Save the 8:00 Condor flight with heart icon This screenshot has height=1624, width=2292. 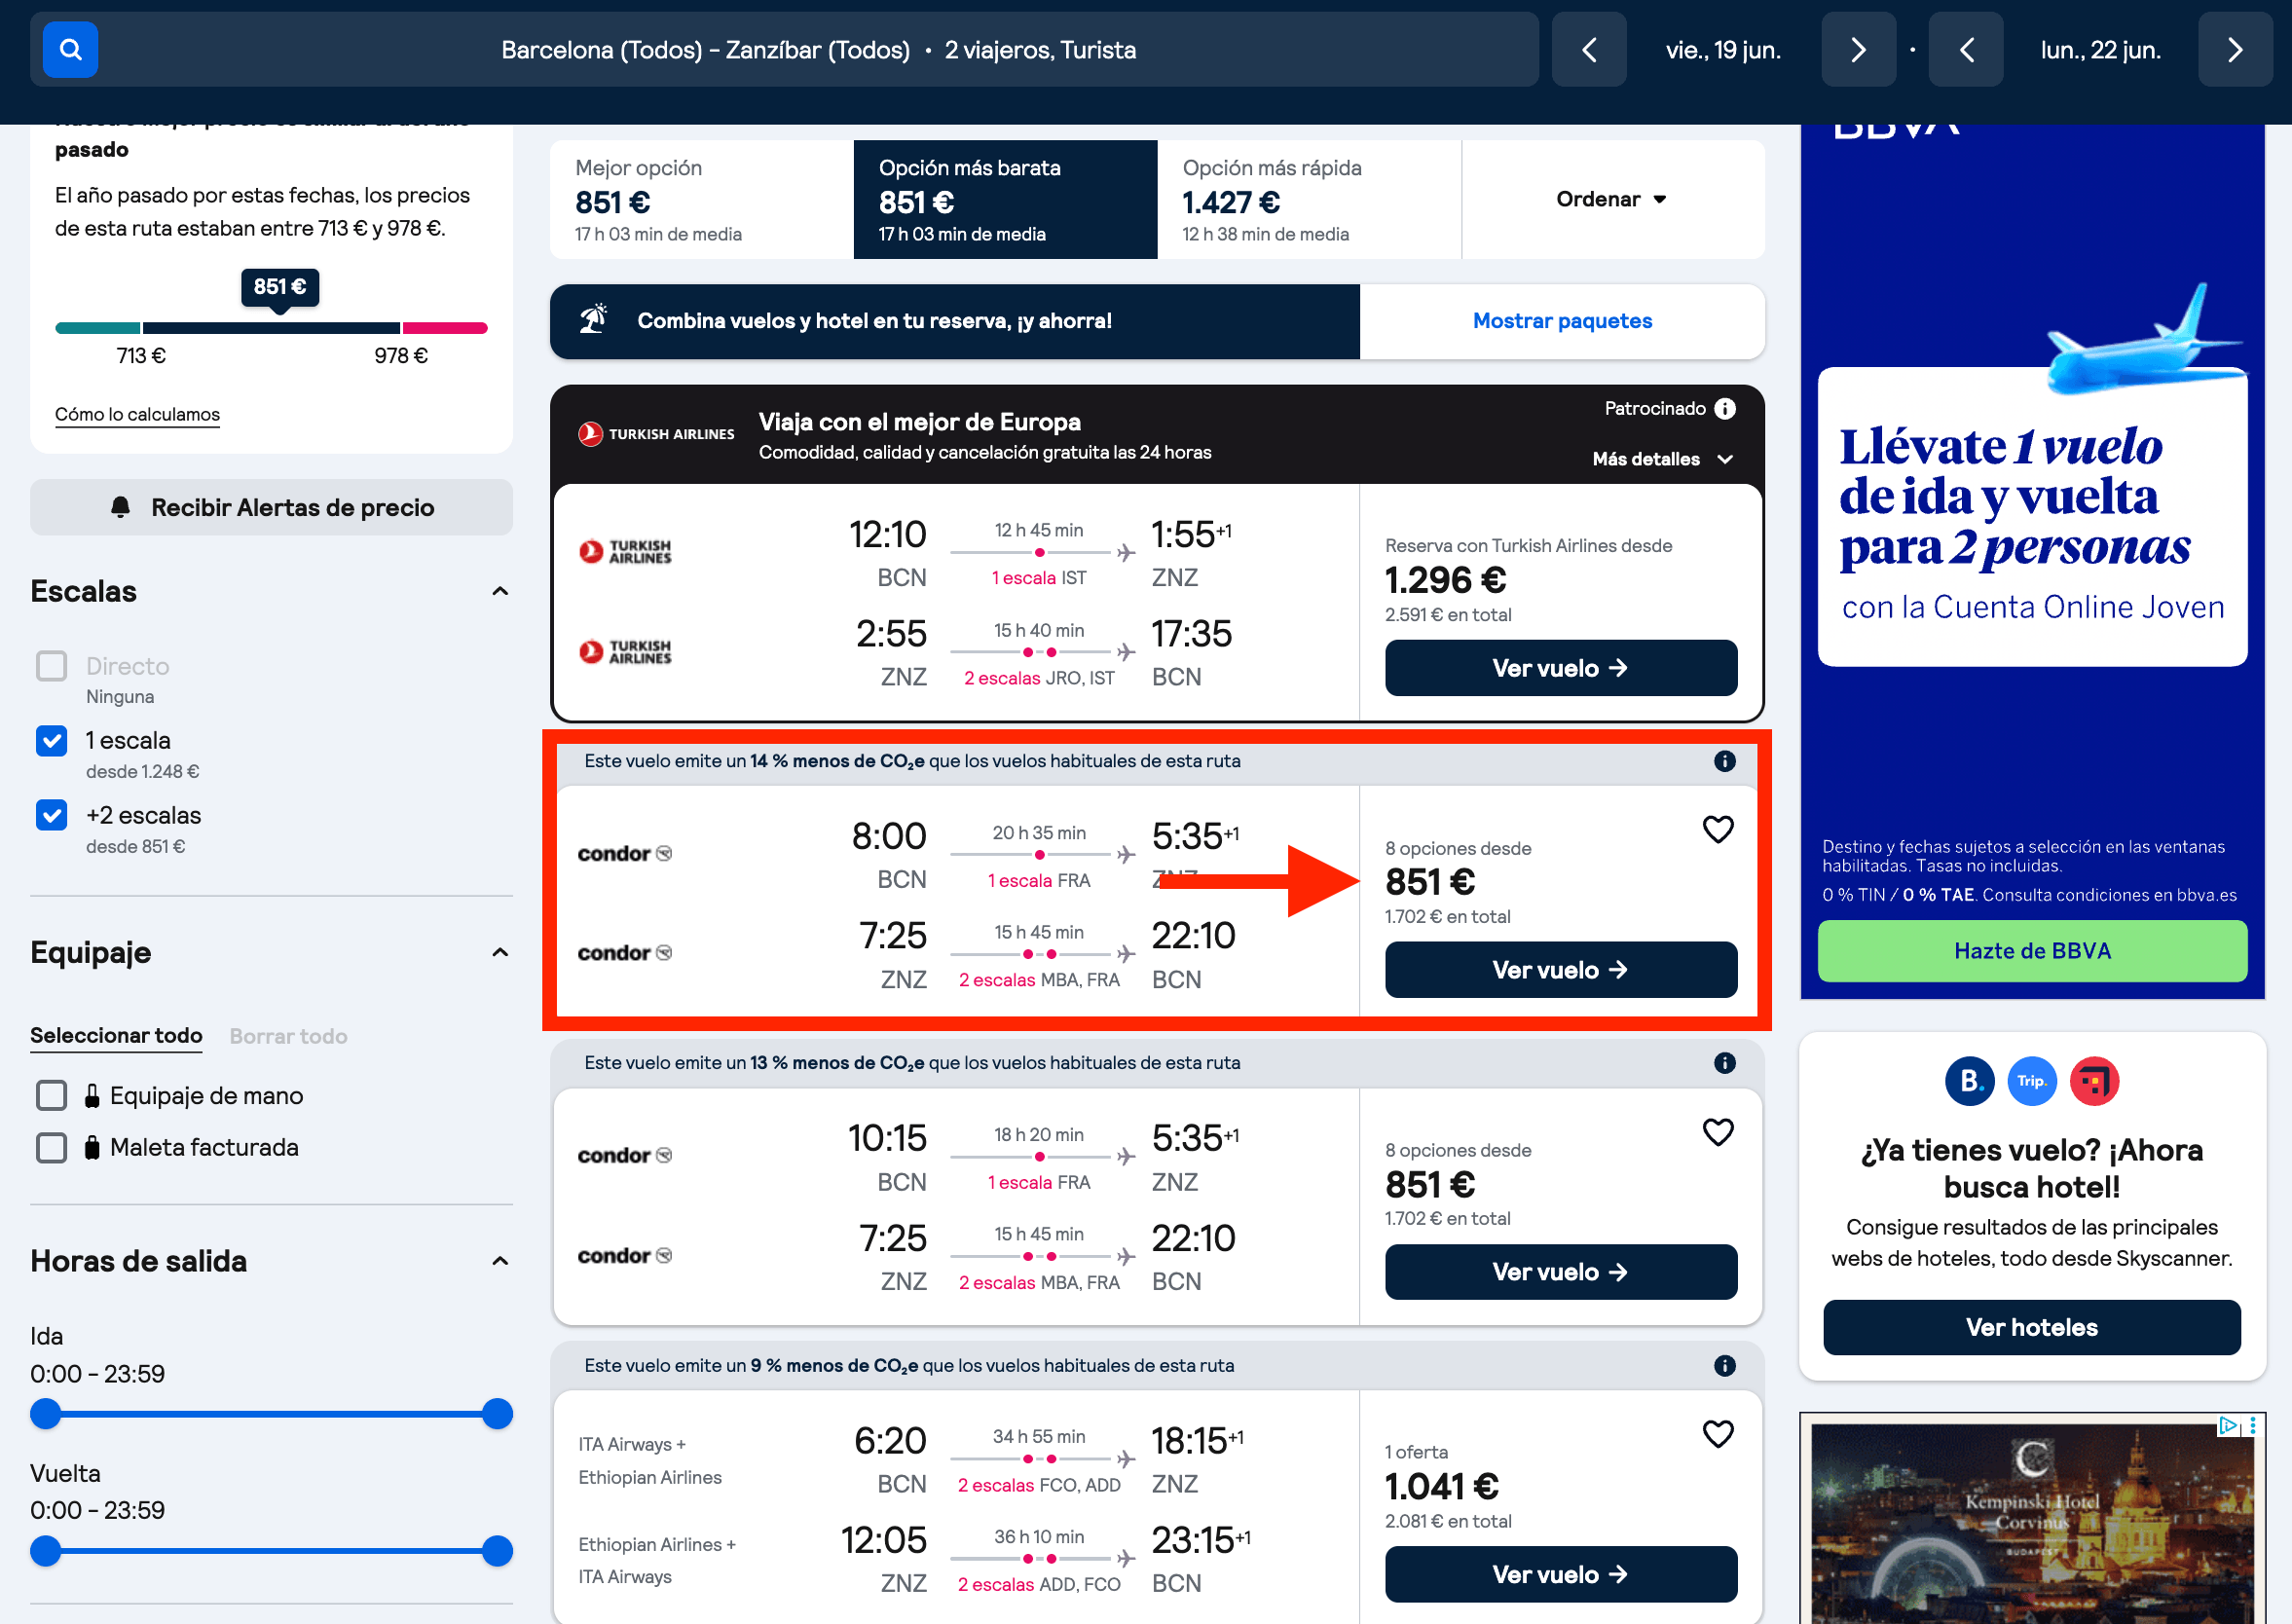(1718, 829)
